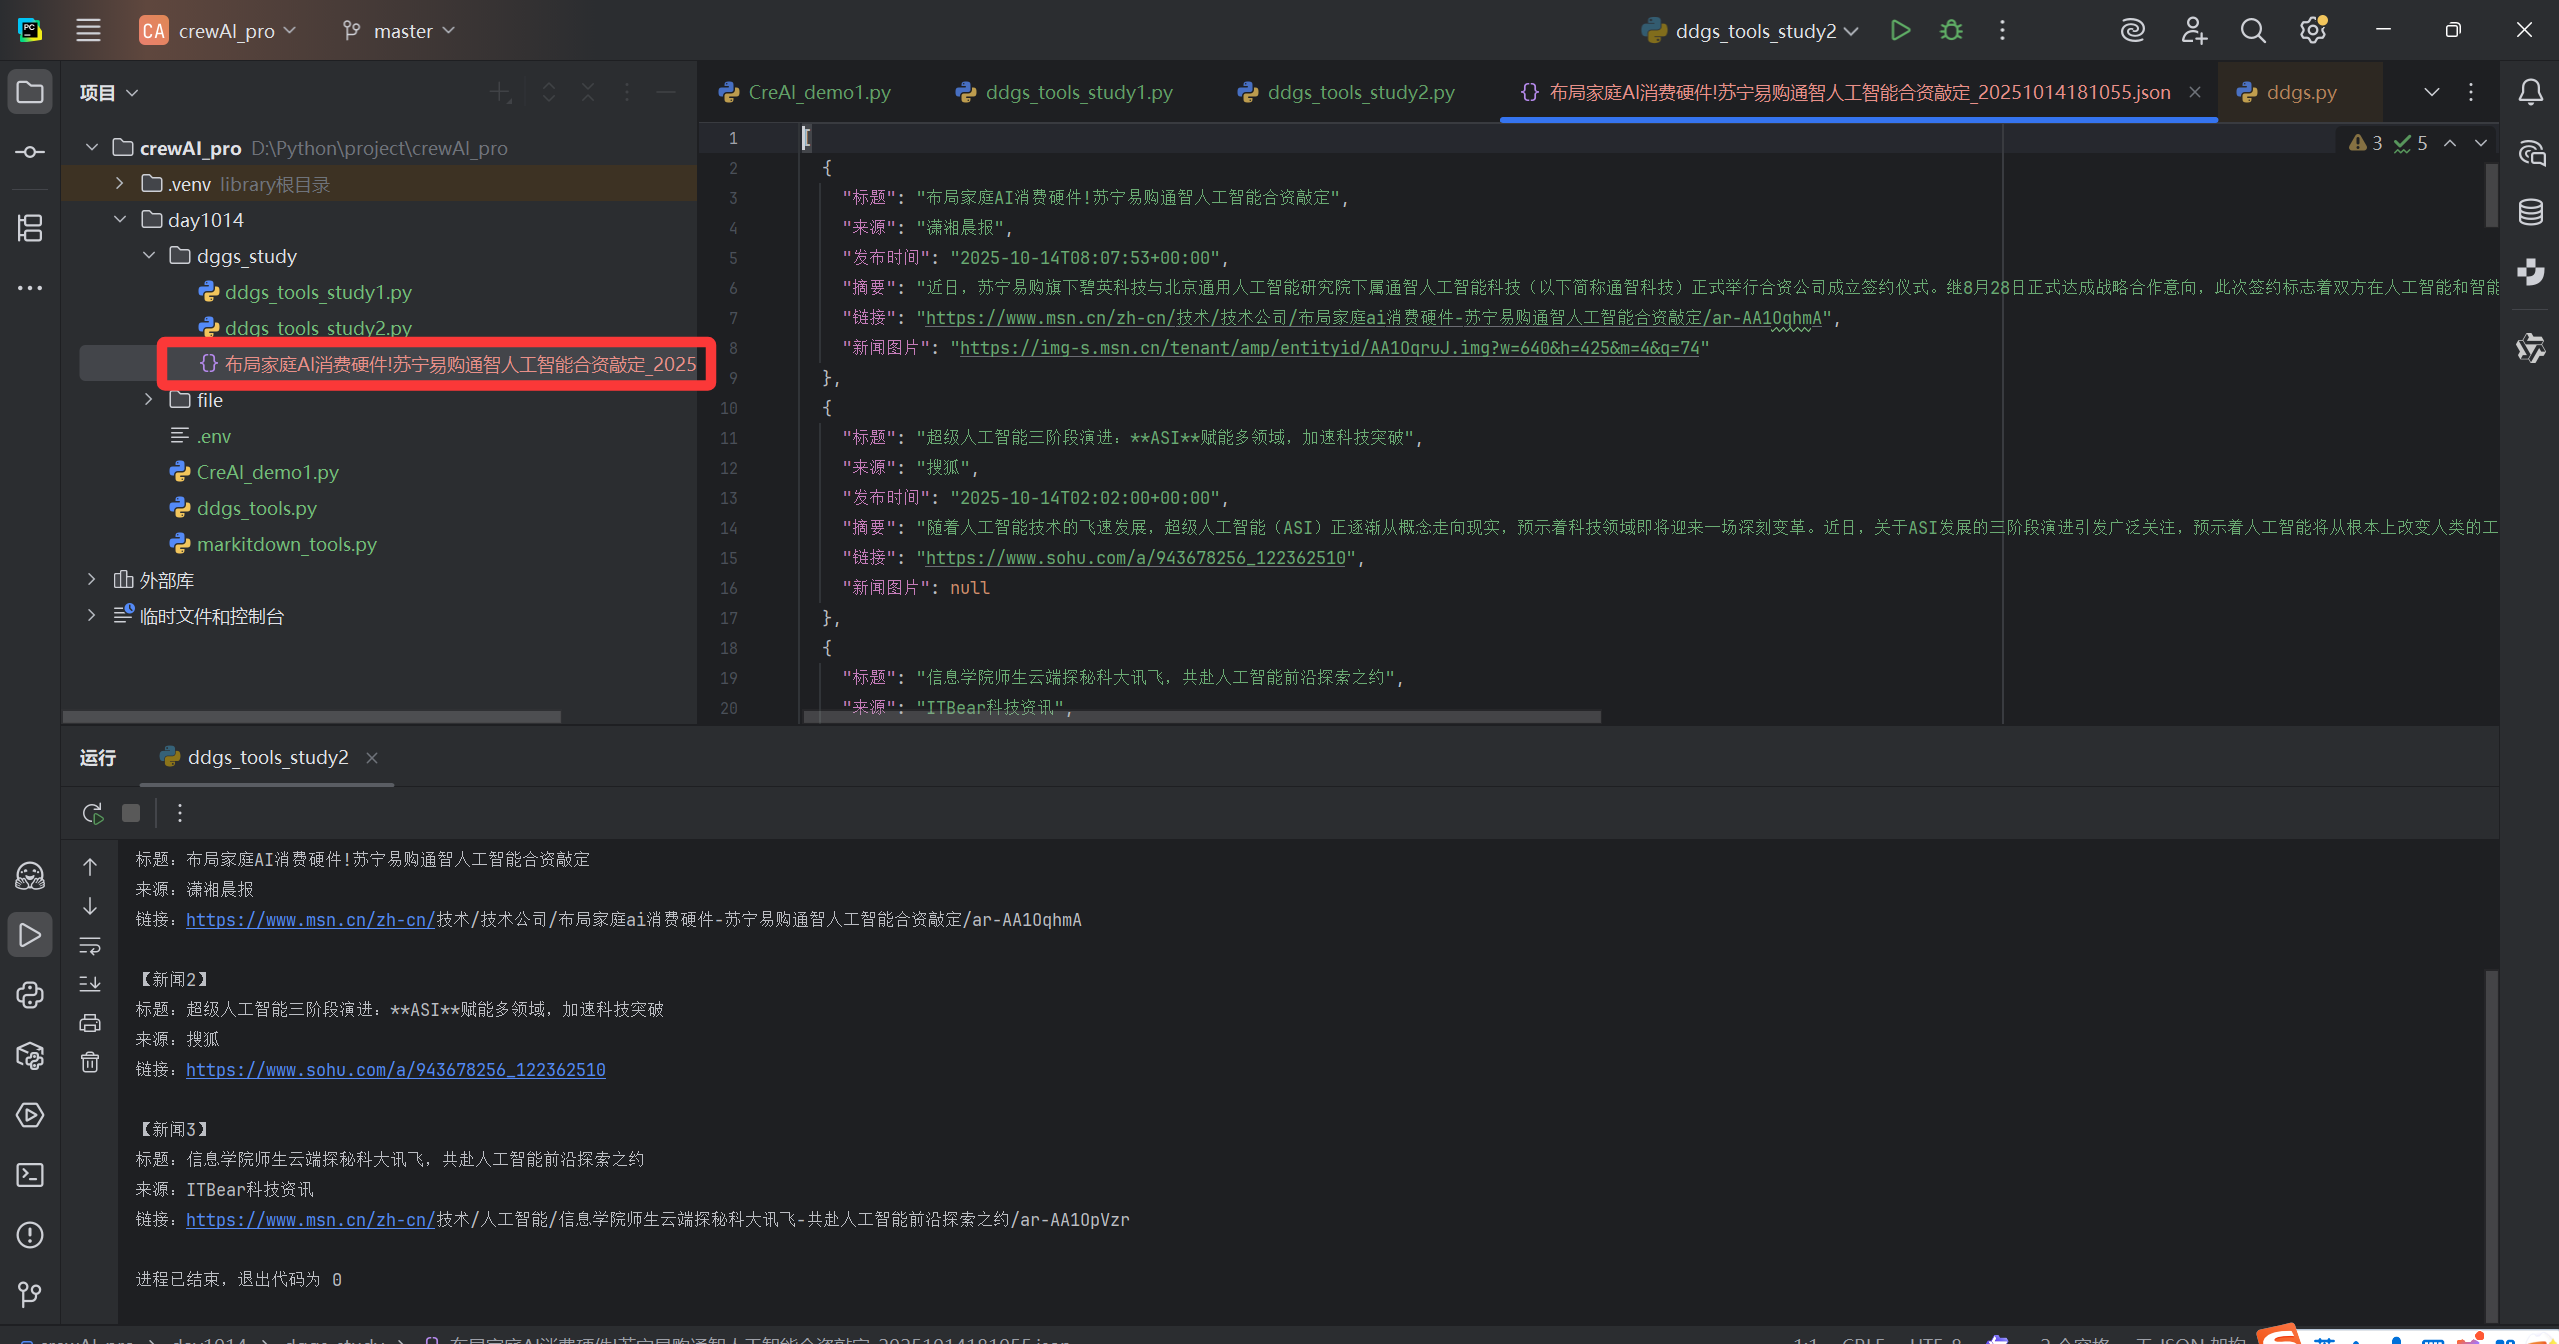Collapse the dggs_study folder

coord(149,256)
